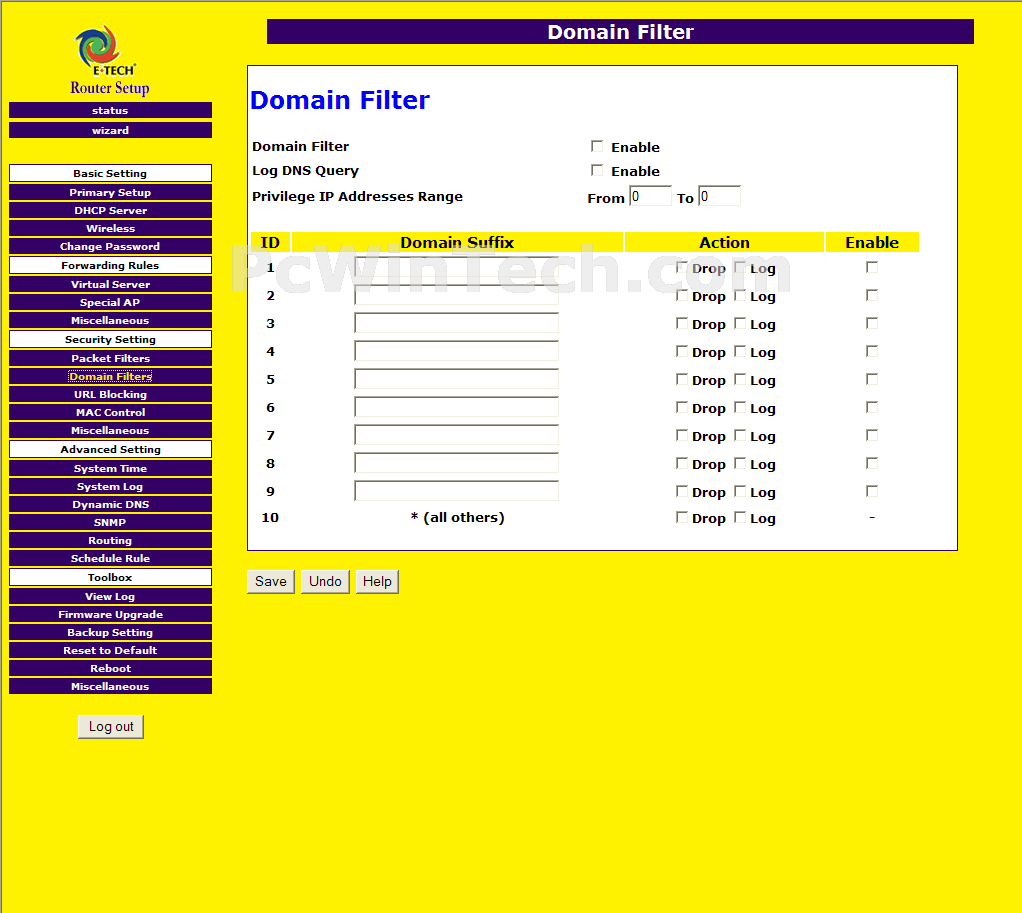Open Packet Filters page
This screenshot has width=1022, height=913.
[x=110, y=358]
